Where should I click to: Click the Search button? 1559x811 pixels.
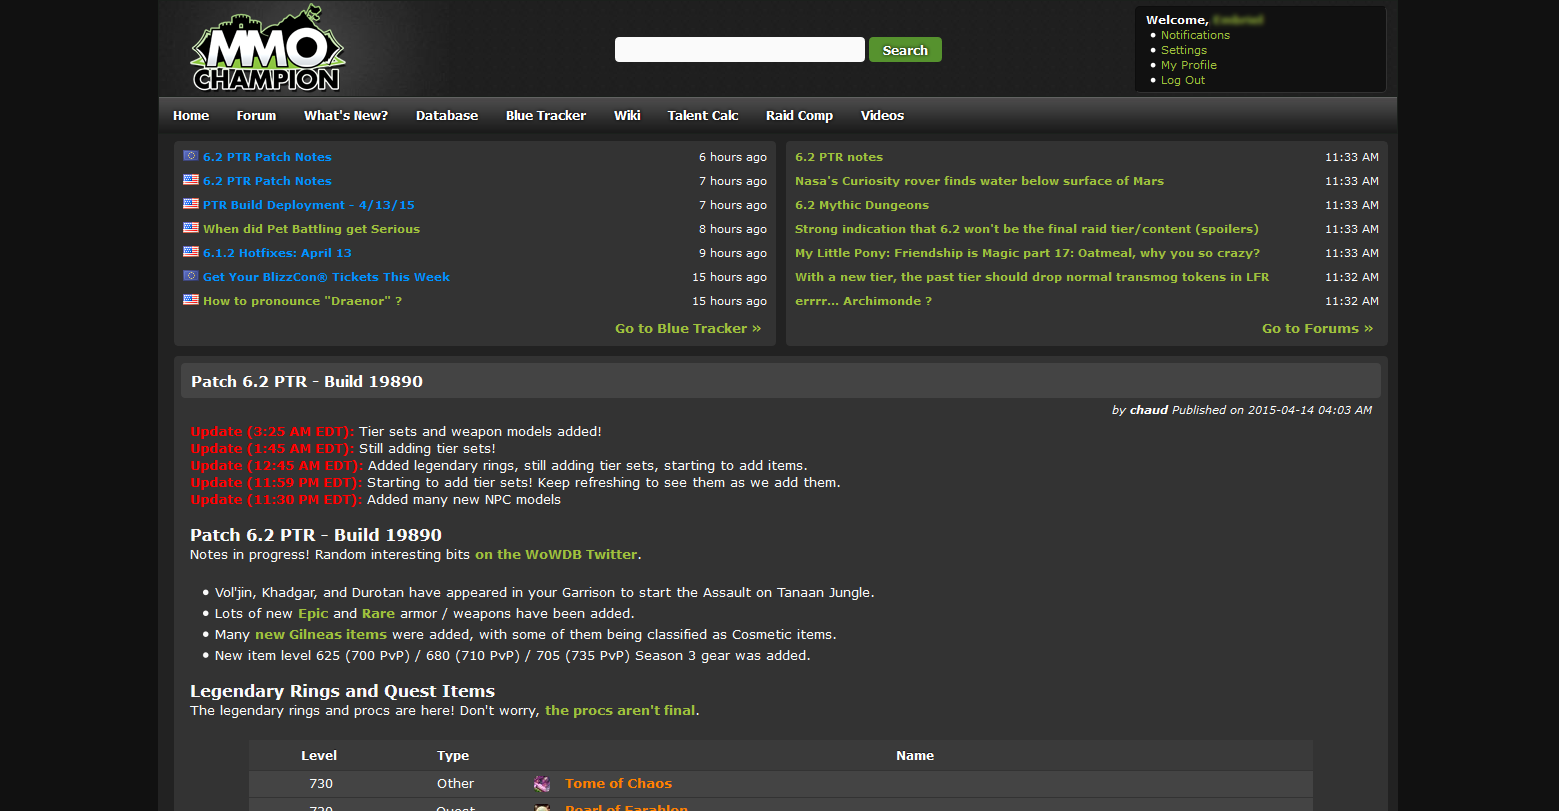[904, 49]
